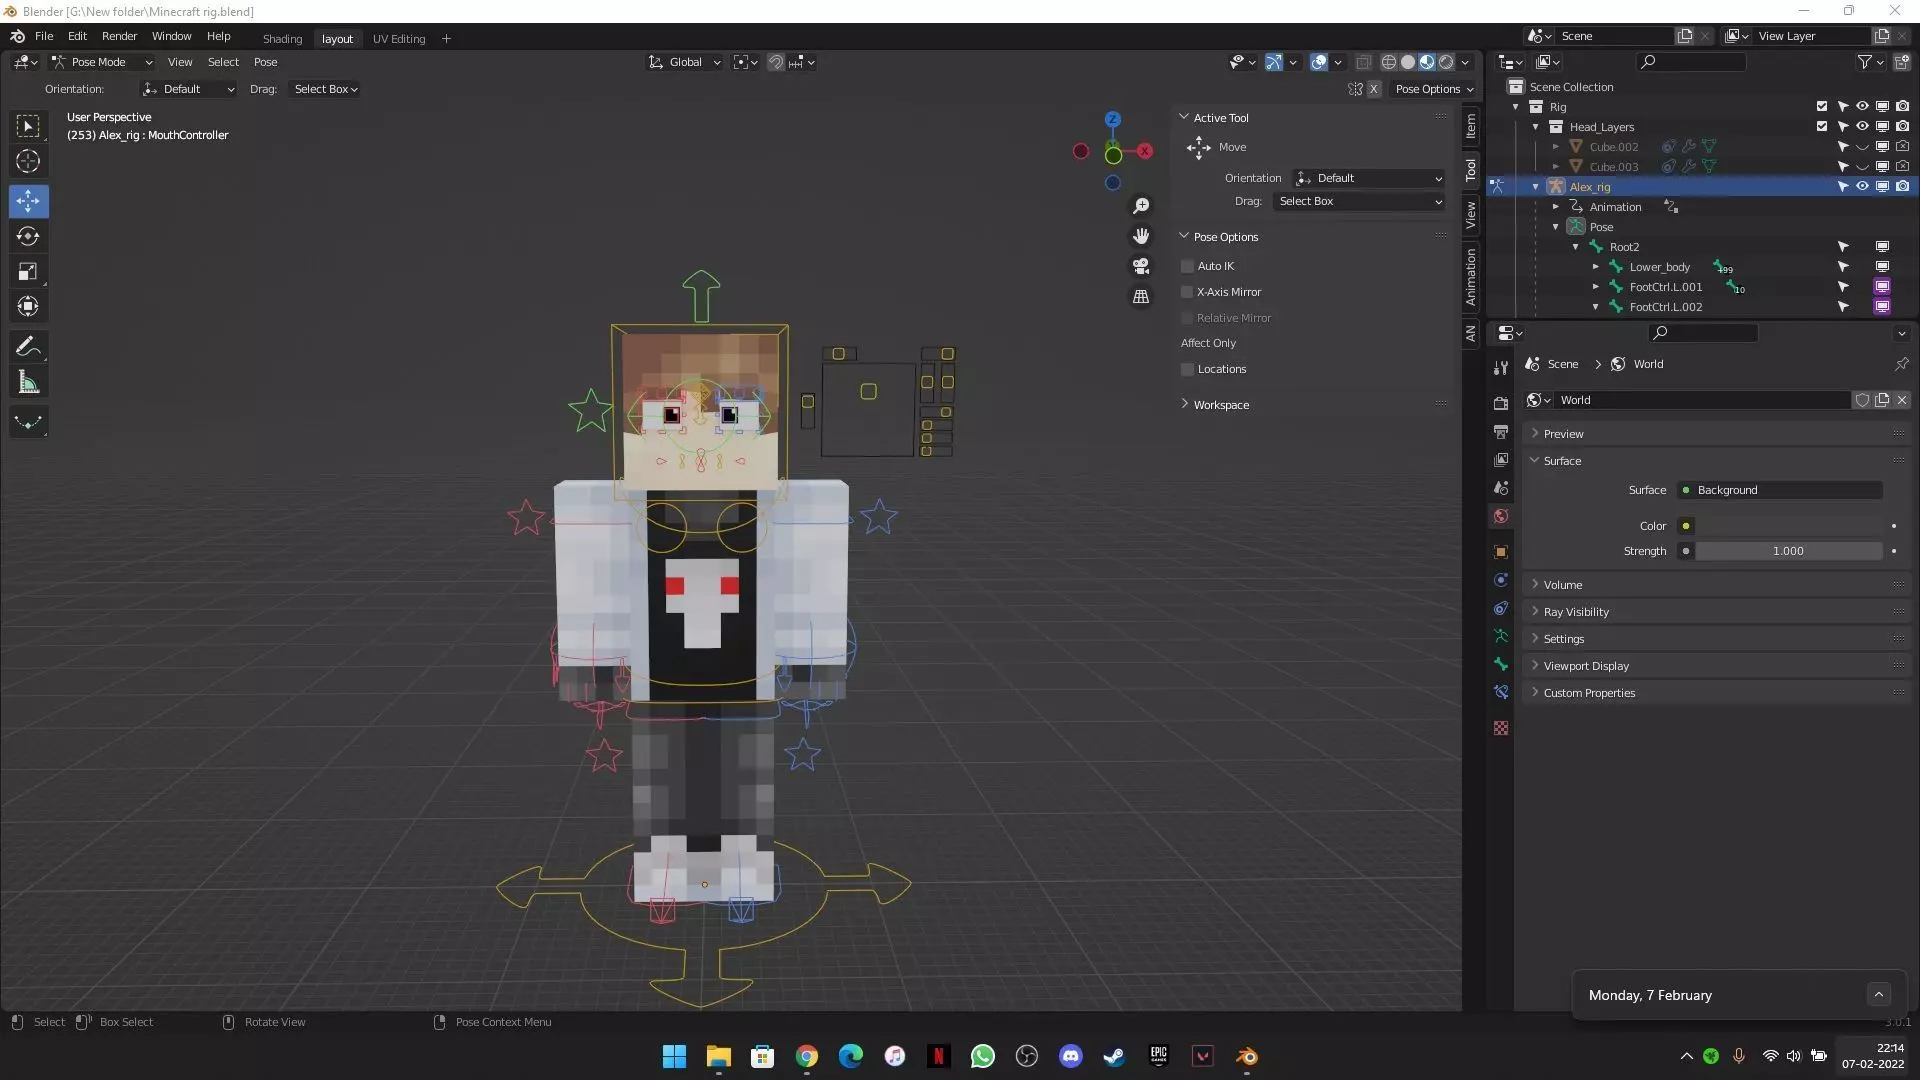The width and height of the screenshot is (1920, 1080).
Task: Select the Rotate tool
Action: 28,236
